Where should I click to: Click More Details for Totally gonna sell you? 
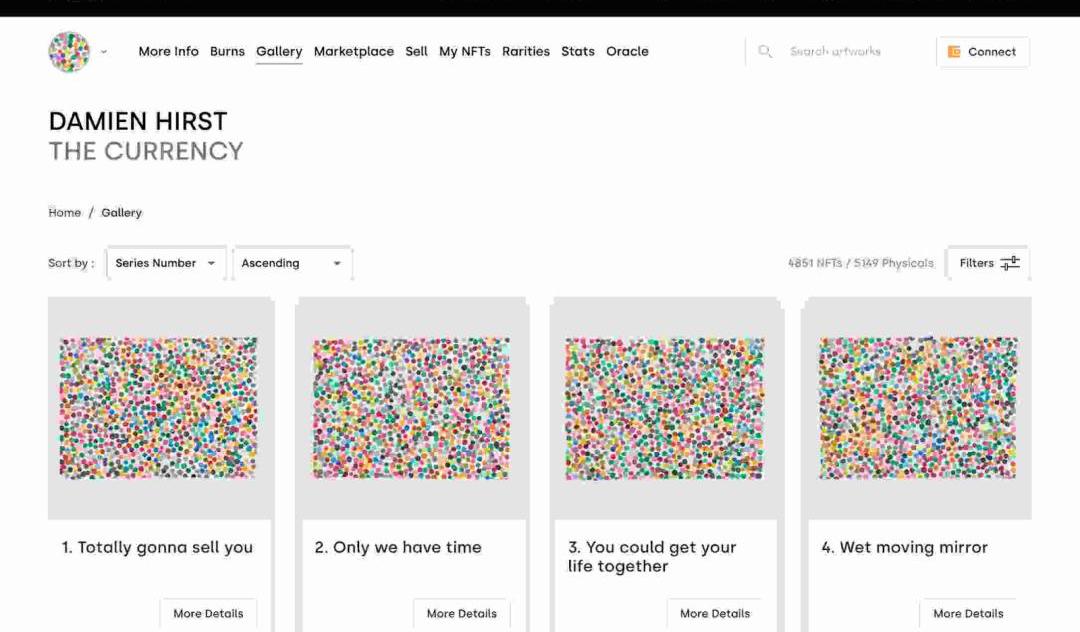point(208,613)
